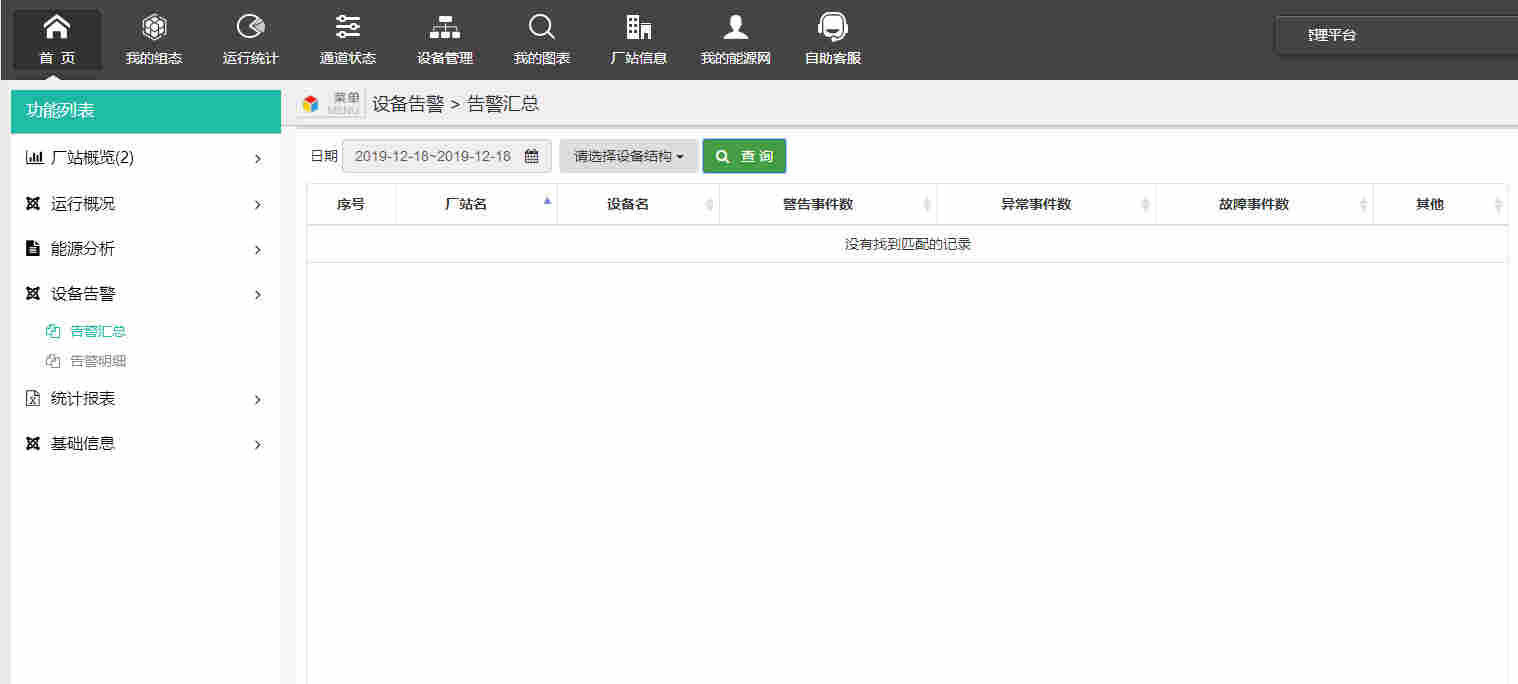Image resolution: width=1518 pixels, height=684 pixels.
Task: Switch to the 告警明细 page
Action: 100,361
